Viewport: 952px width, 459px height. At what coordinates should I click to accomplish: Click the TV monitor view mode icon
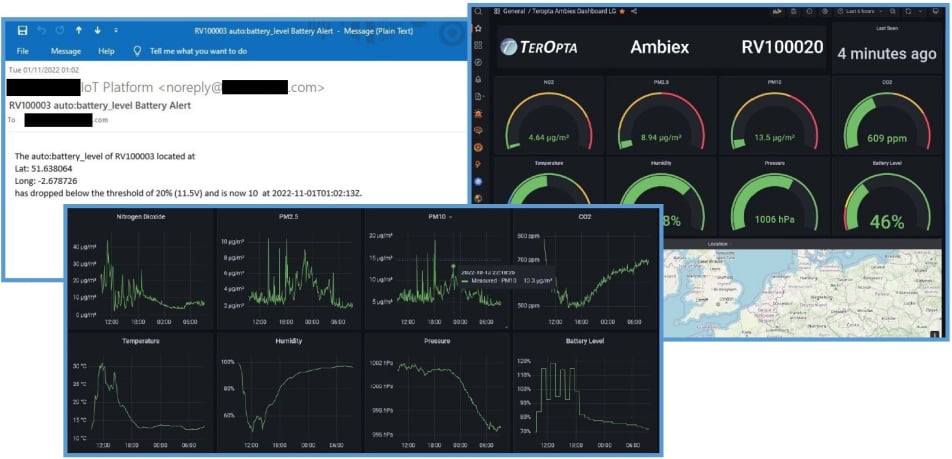point(935,12)
